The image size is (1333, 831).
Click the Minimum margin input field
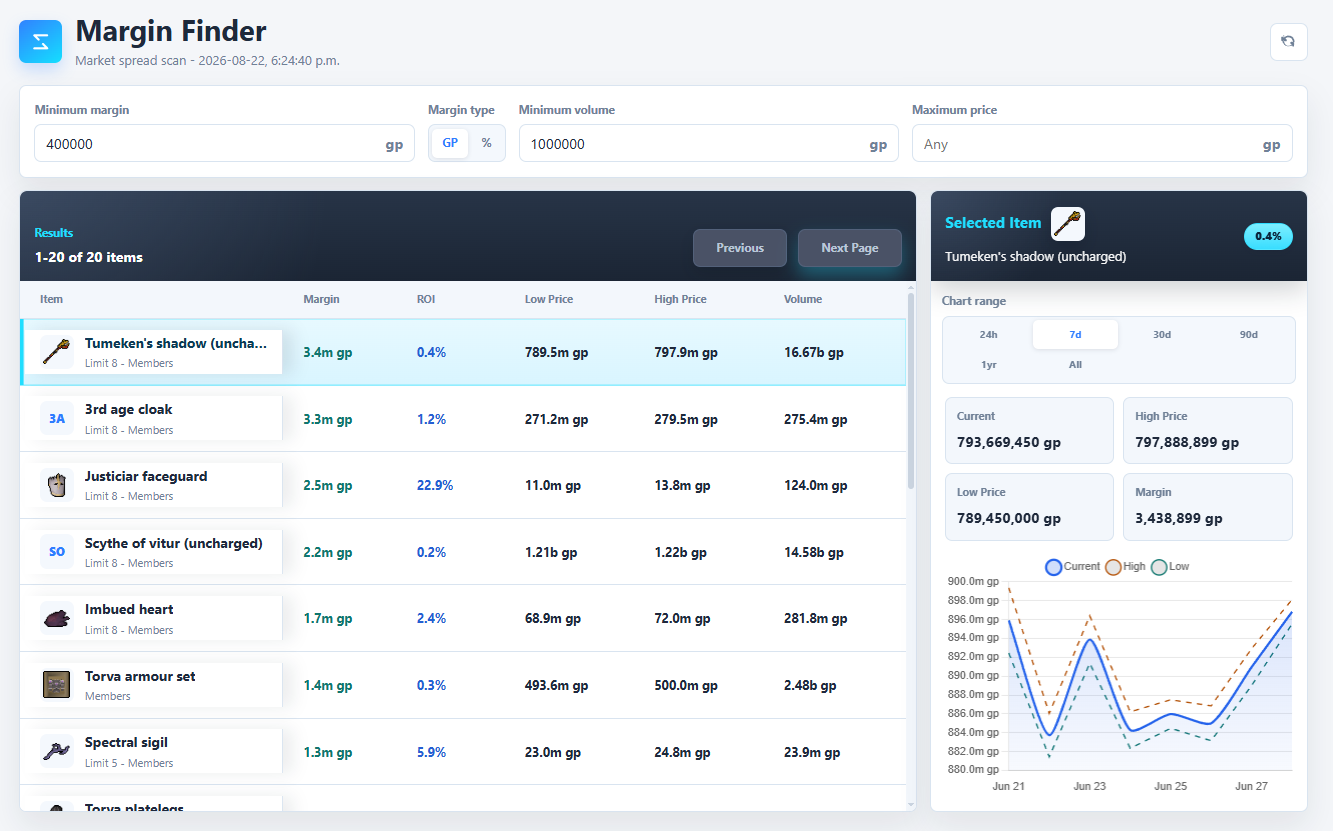click(x=224, y=144)
